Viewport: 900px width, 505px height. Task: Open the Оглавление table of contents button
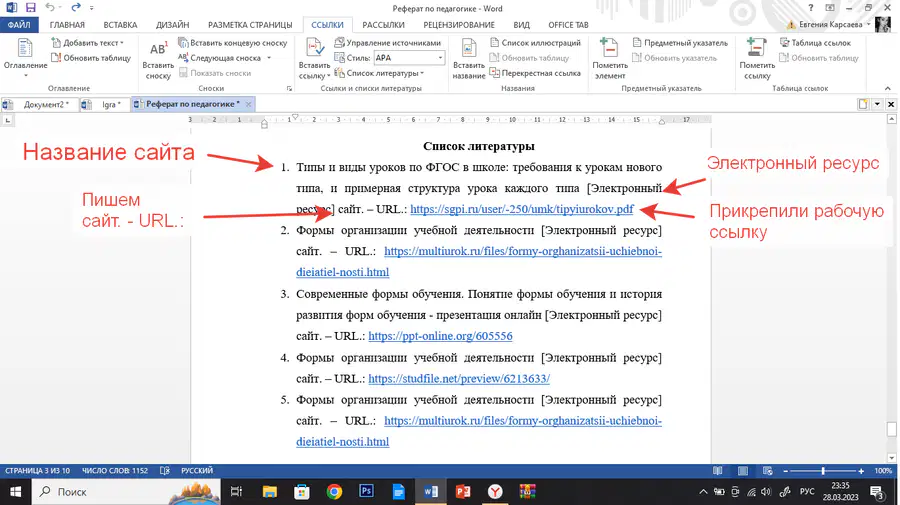(25, 58)
